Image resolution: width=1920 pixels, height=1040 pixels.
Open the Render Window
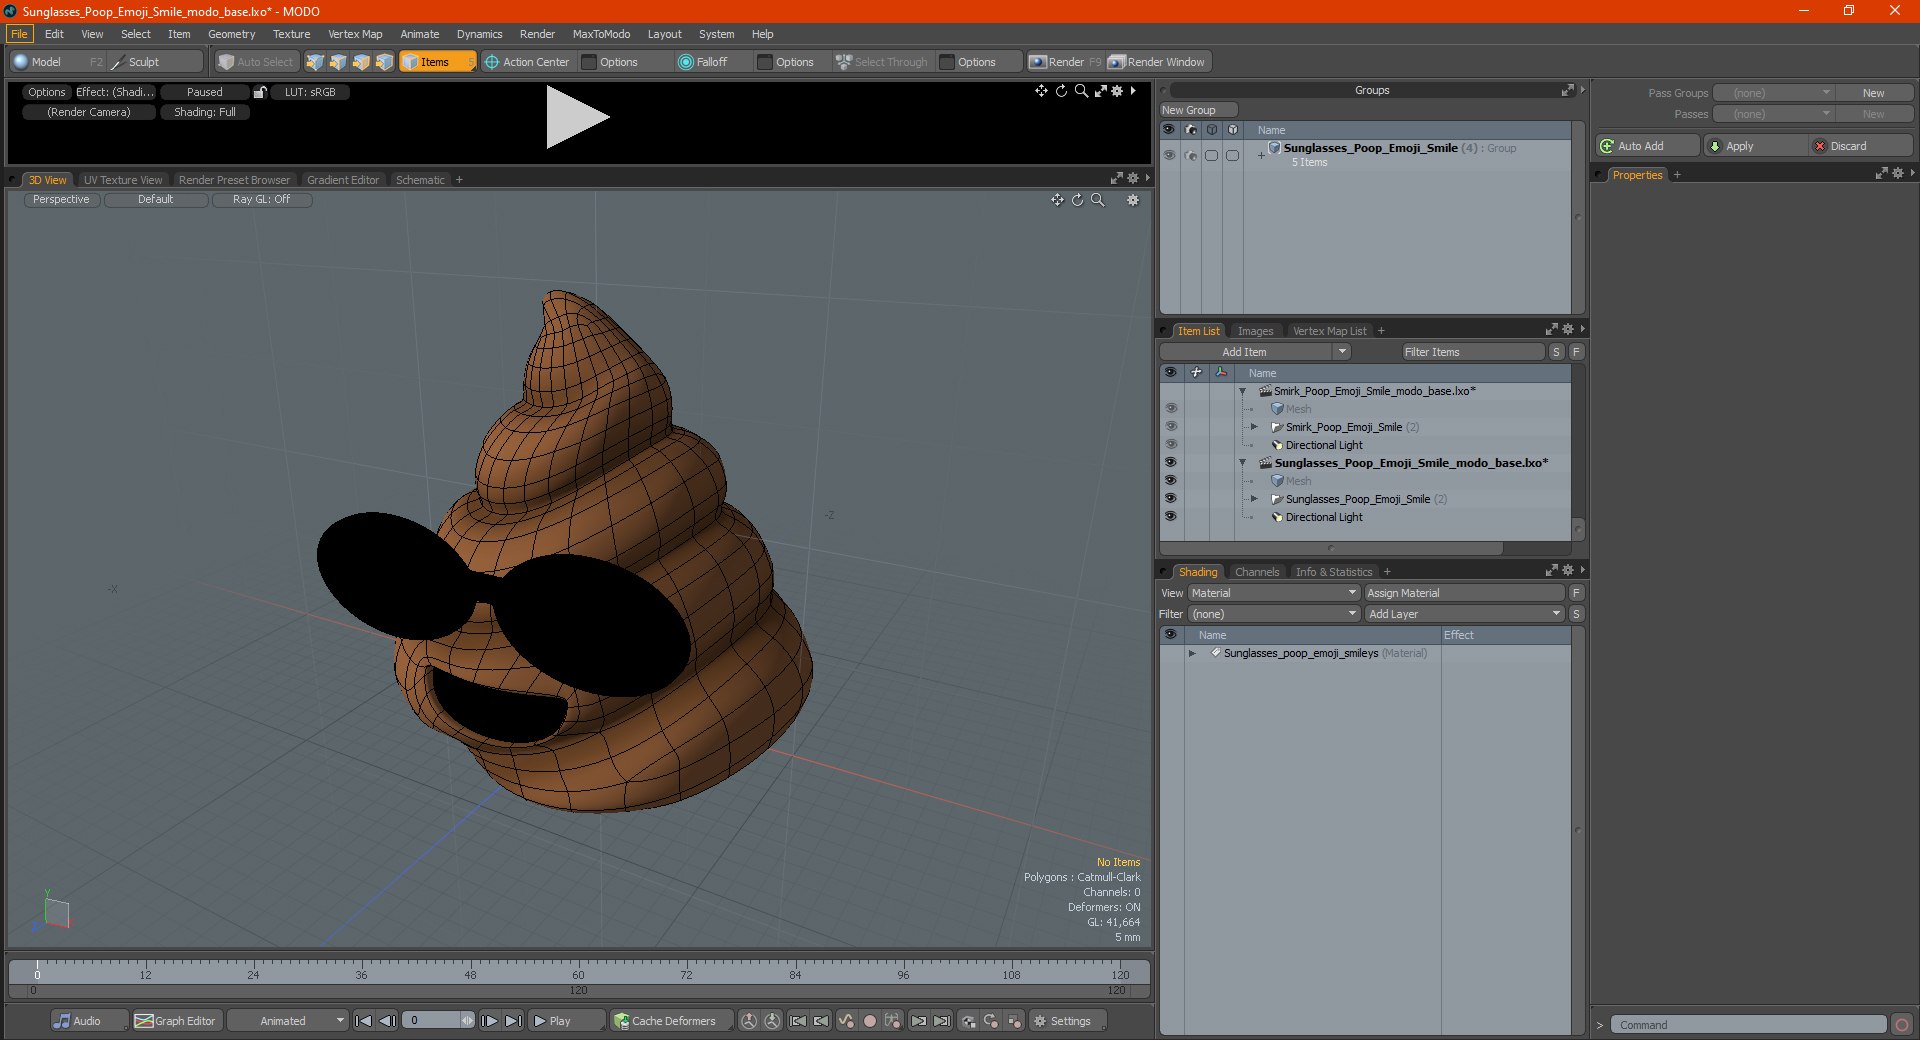click(x=1158, y=62)
